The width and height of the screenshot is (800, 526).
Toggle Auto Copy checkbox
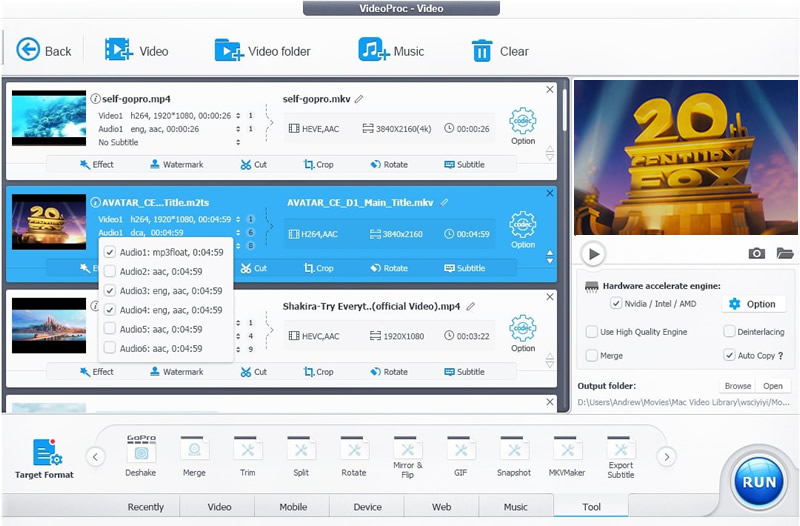pos(729,355)
